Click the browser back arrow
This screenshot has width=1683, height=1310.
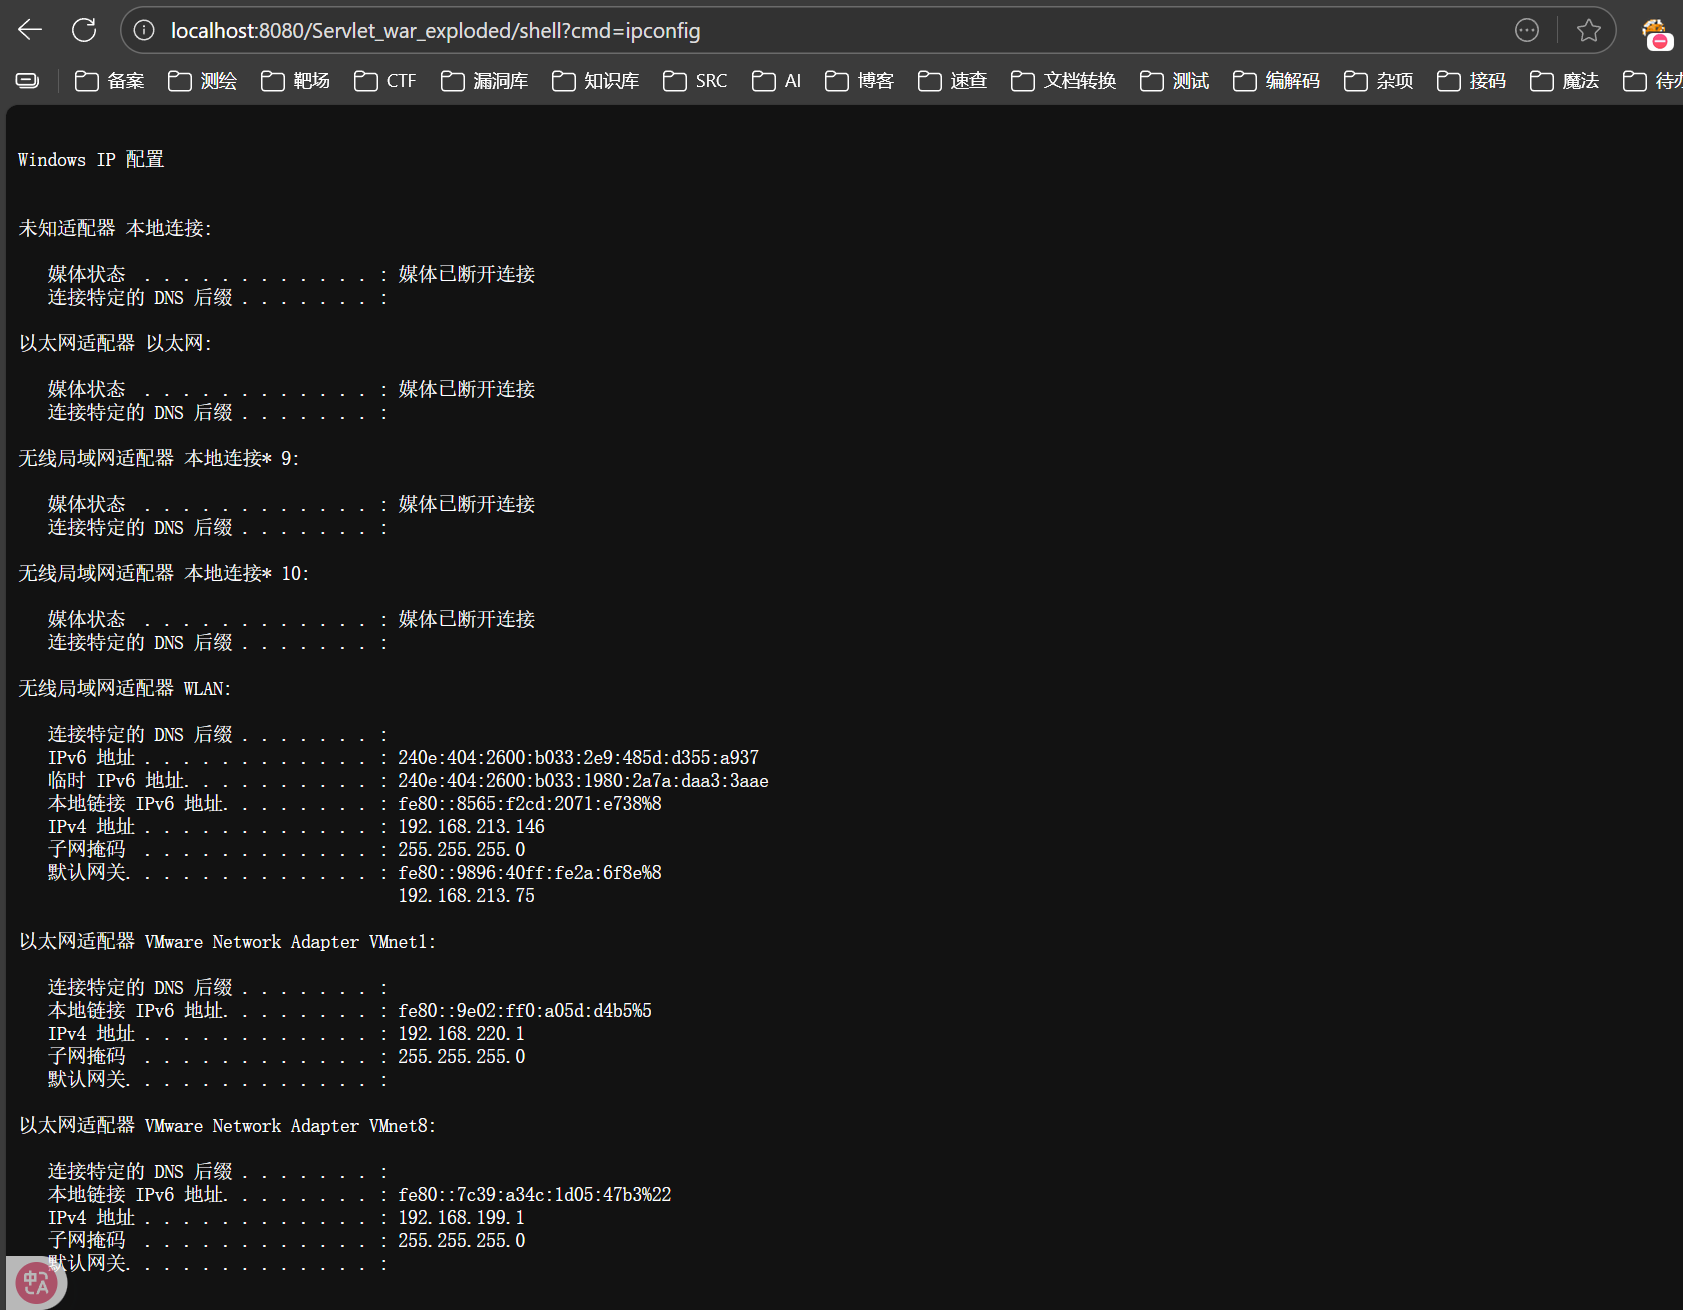click(x=30, y=30)
